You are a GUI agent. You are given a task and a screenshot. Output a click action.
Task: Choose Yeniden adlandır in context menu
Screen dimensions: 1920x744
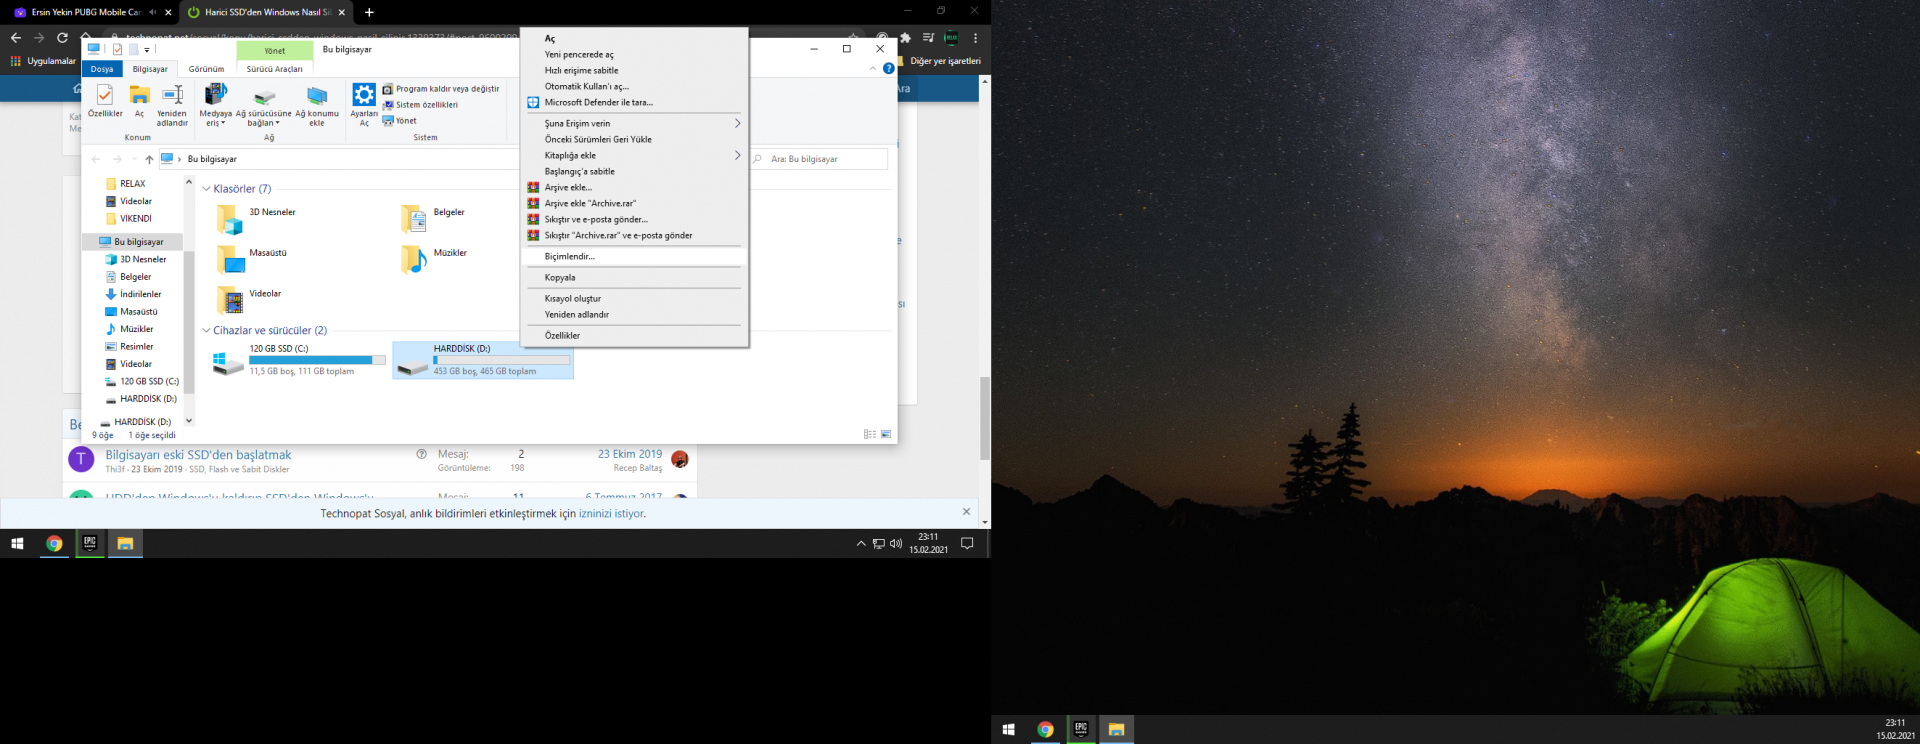634,315
